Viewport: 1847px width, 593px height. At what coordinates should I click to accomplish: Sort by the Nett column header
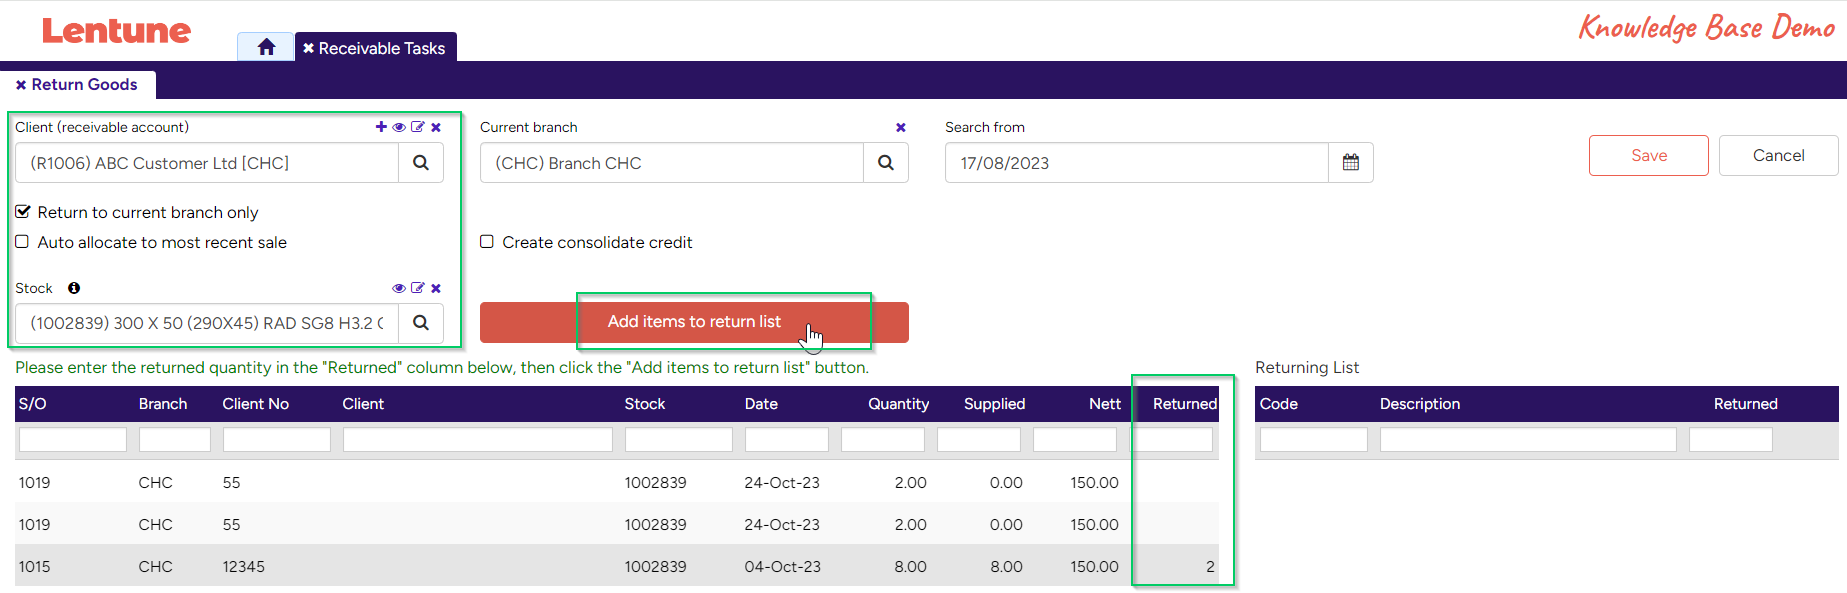point(1105,404)
